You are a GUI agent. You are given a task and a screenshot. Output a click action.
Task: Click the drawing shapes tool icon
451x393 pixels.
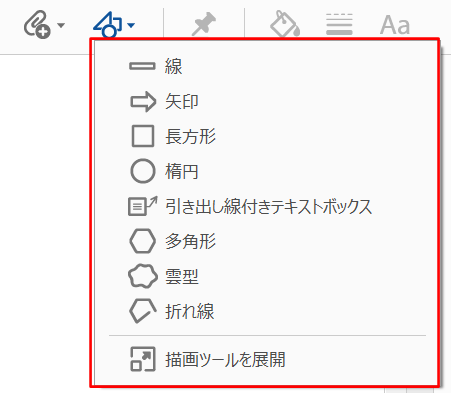pos(107,24)
